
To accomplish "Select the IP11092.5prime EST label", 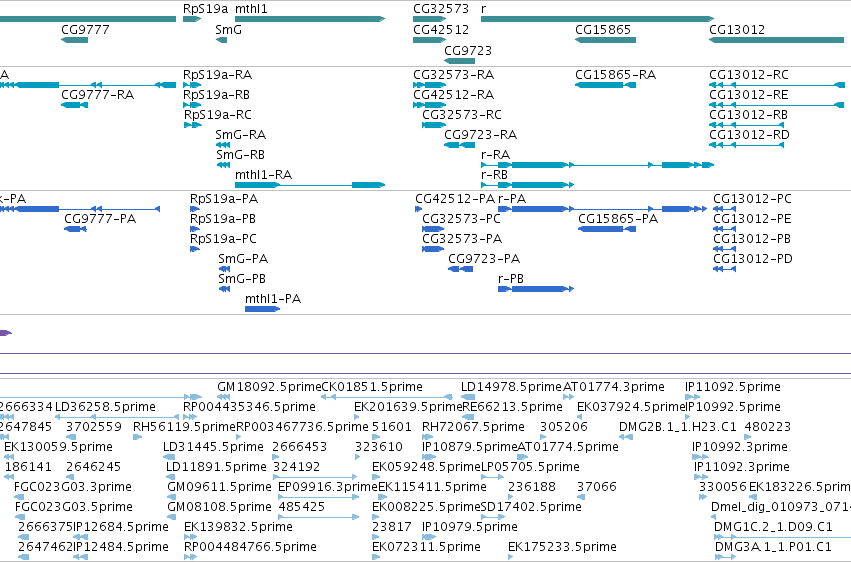I will pyautogui.click(x=733, y=387).
